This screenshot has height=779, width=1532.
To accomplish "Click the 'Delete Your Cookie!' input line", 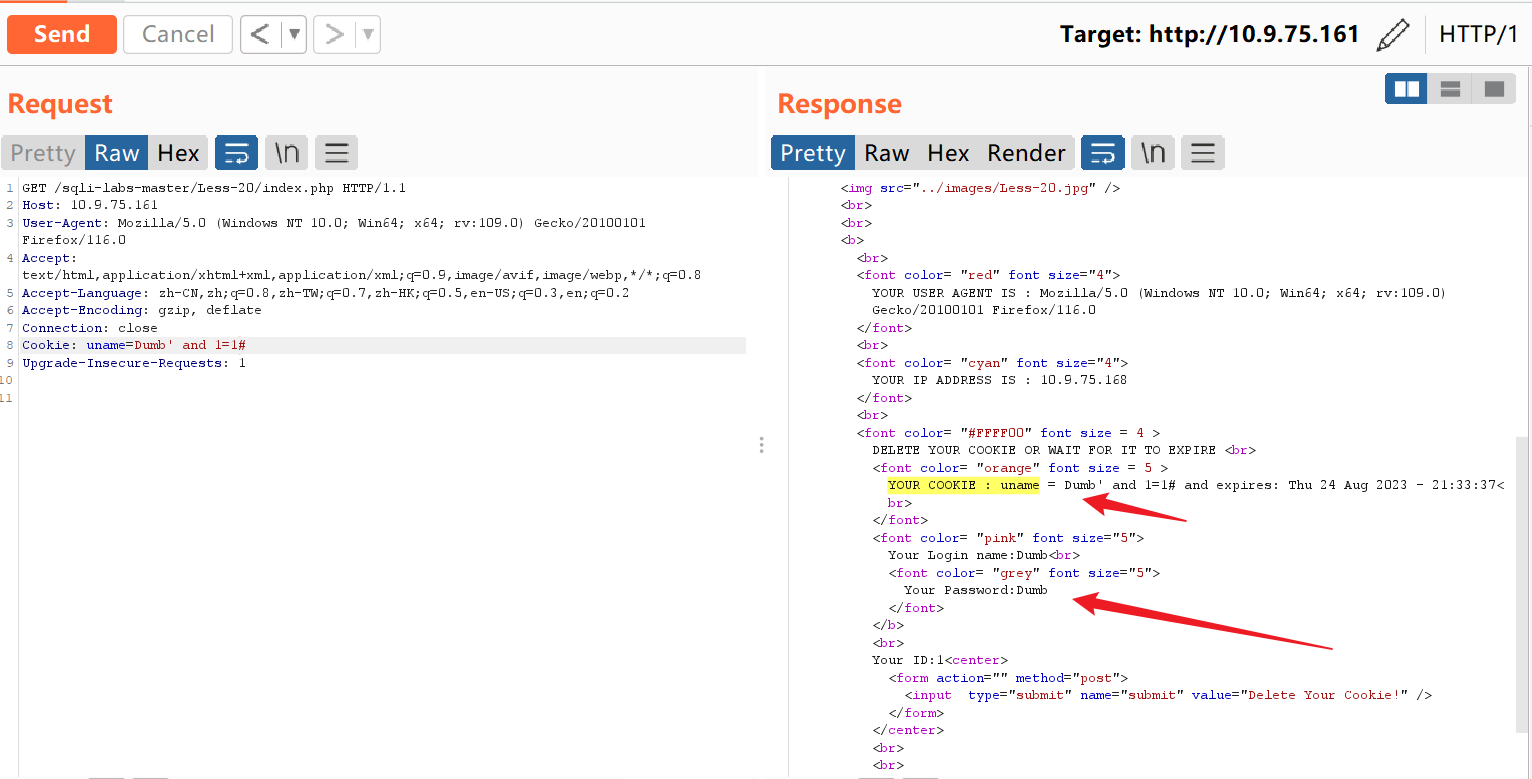I will pyautogui.click(x=1168, y=695).
